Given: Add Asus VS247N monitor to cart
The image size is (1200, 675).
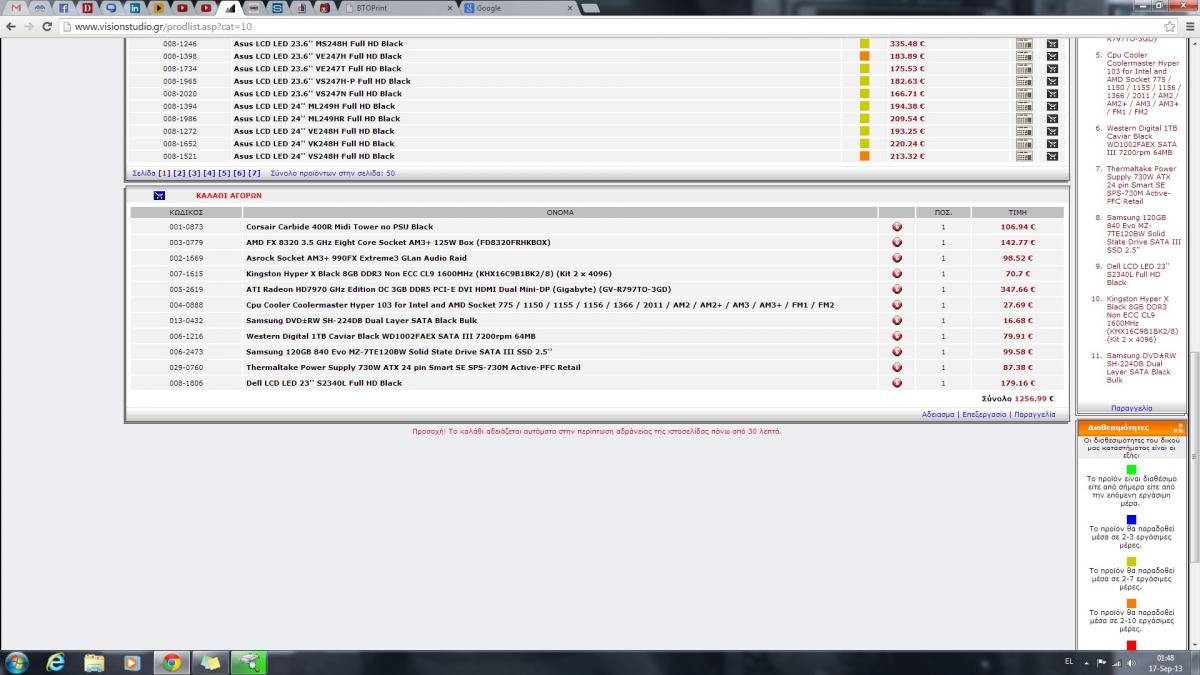Looking at the screenshot, I should point(1052,94).
